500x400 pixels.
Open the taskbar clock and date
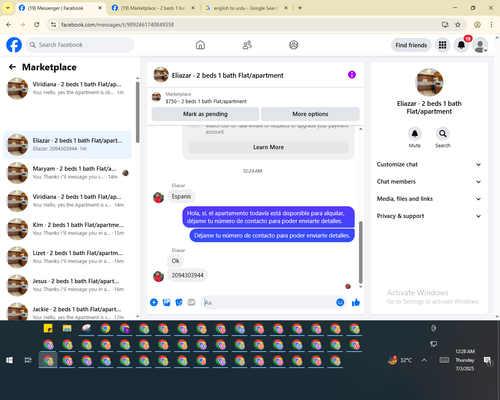[465, 360]
